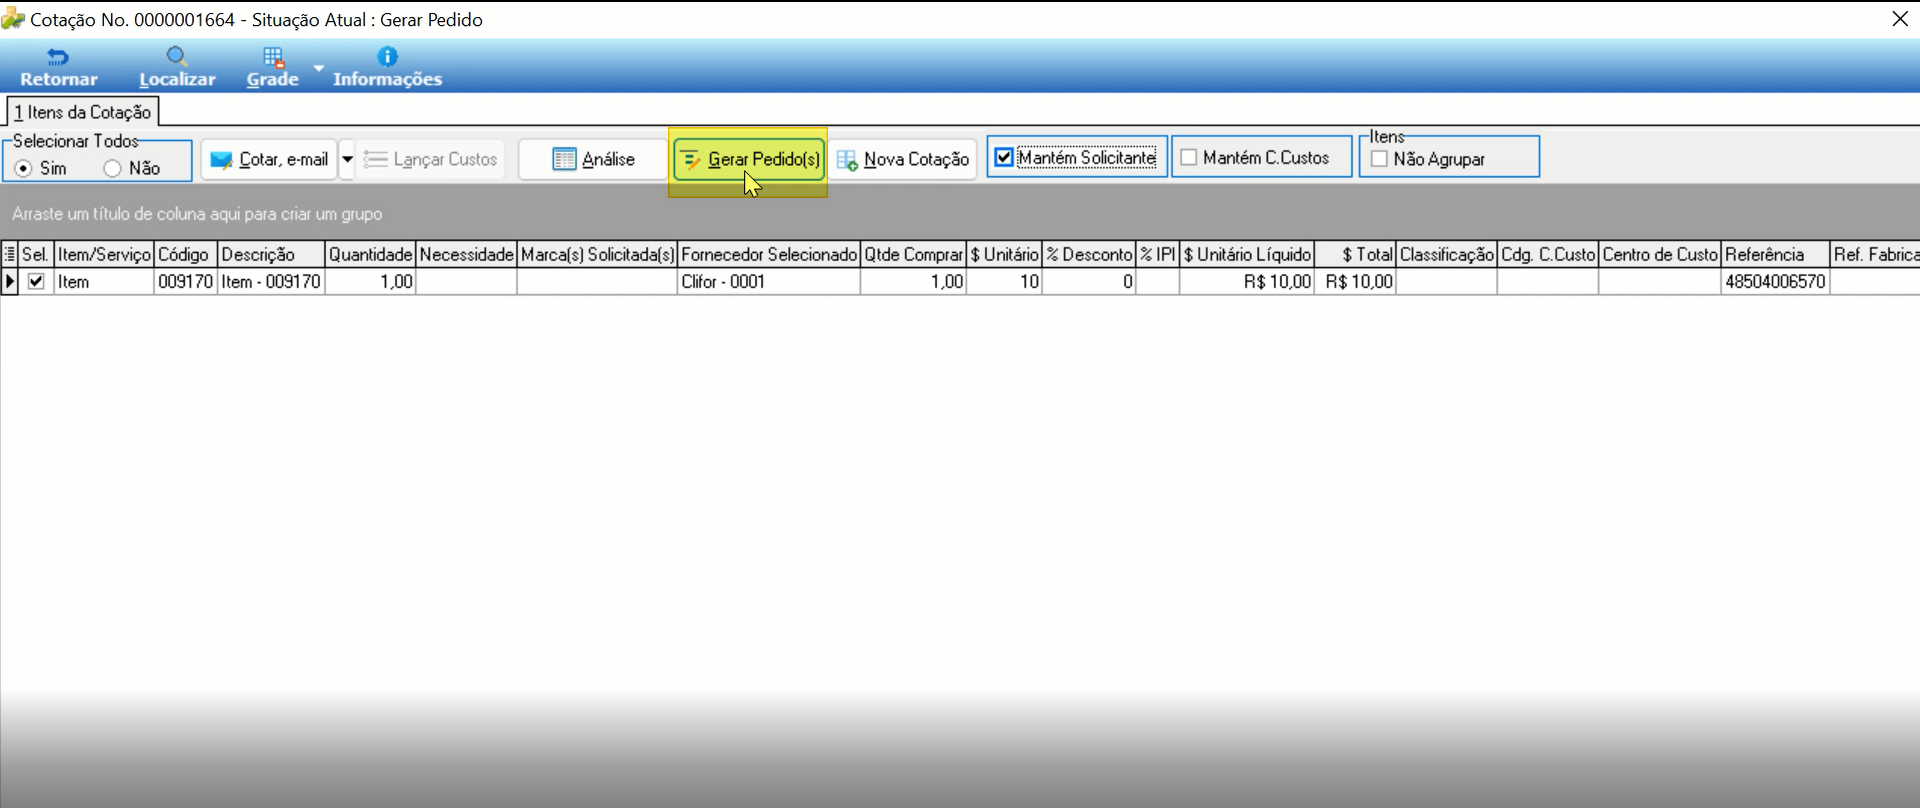Screen dimensions: 1920x808
Task: Check the Não Agrupar option
Action: pos(1380,159)
